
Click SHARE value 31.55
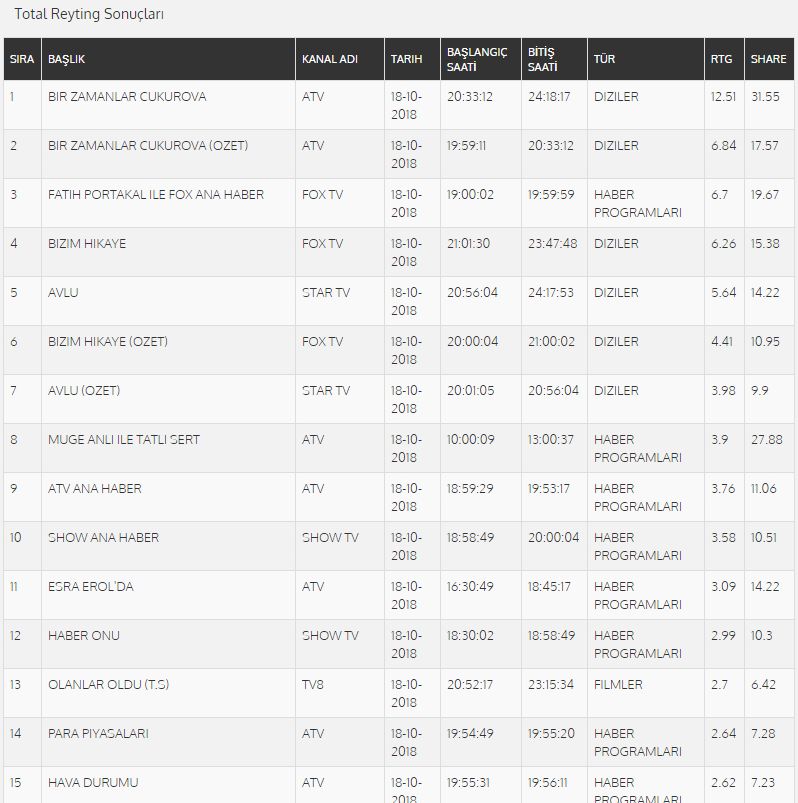[x=765, y=97]
